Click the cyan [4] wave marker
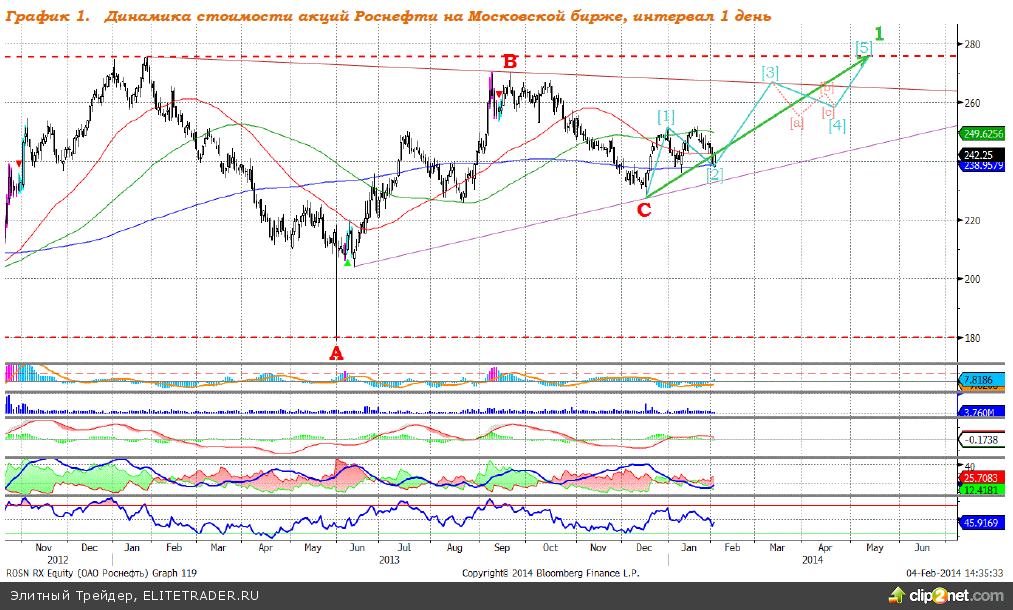This screenshot has width=1013, height=610. (837, 126)
